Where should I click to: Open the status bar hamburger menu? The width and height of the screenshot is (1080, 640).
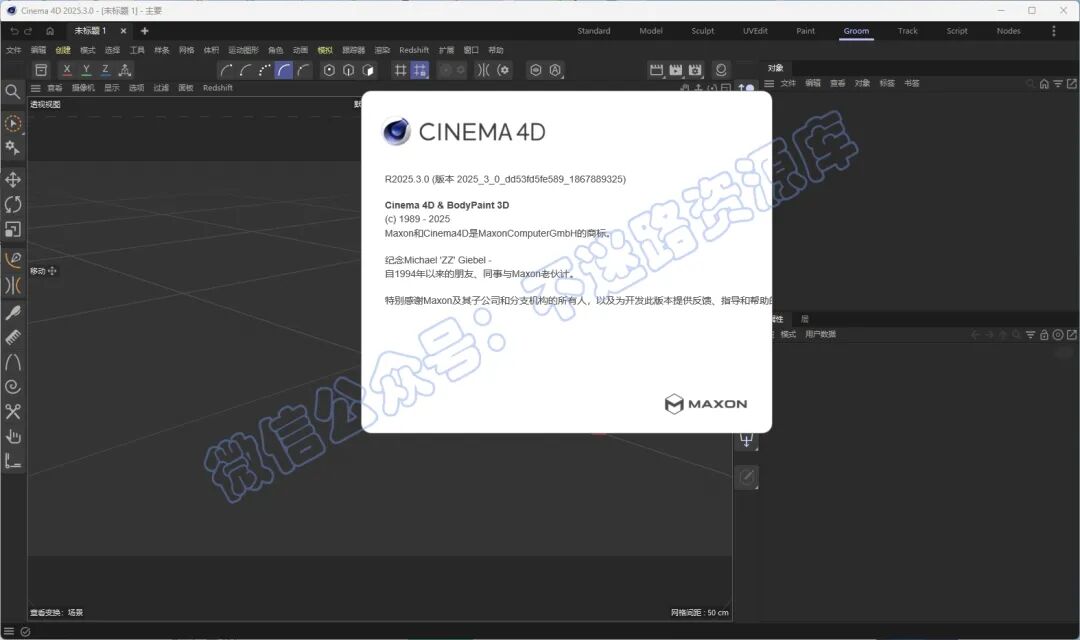point(9,632)
